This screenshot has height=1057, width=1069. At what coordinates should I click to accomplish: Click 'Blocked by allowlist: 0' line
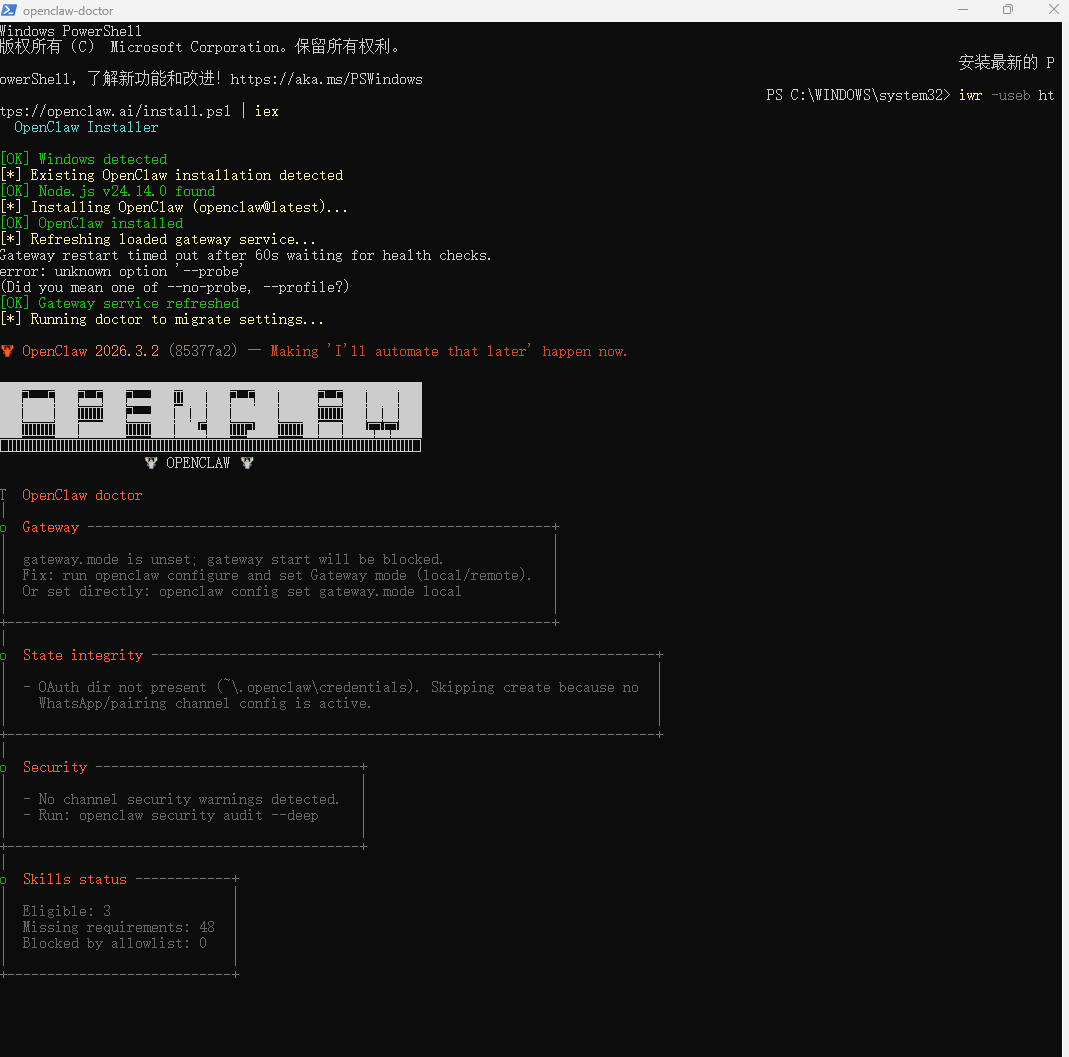coord(115,944)
